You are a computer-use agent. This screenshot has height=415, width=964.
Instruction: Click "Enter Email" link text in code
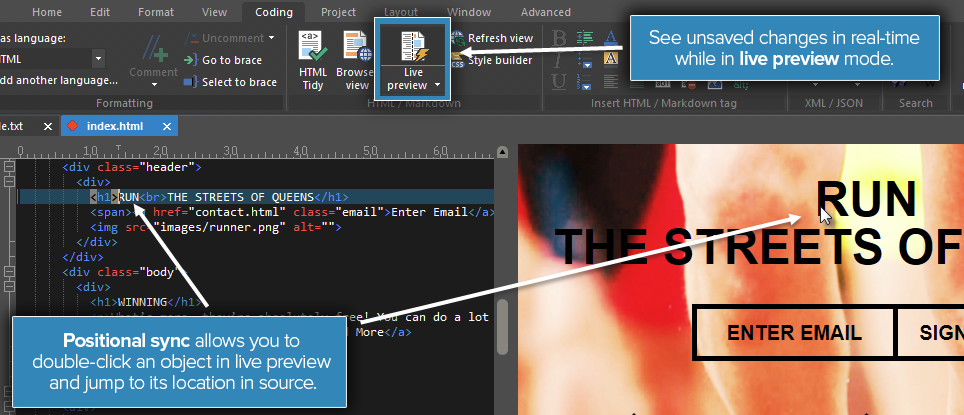pyautogui.click(x=430, y=212)
